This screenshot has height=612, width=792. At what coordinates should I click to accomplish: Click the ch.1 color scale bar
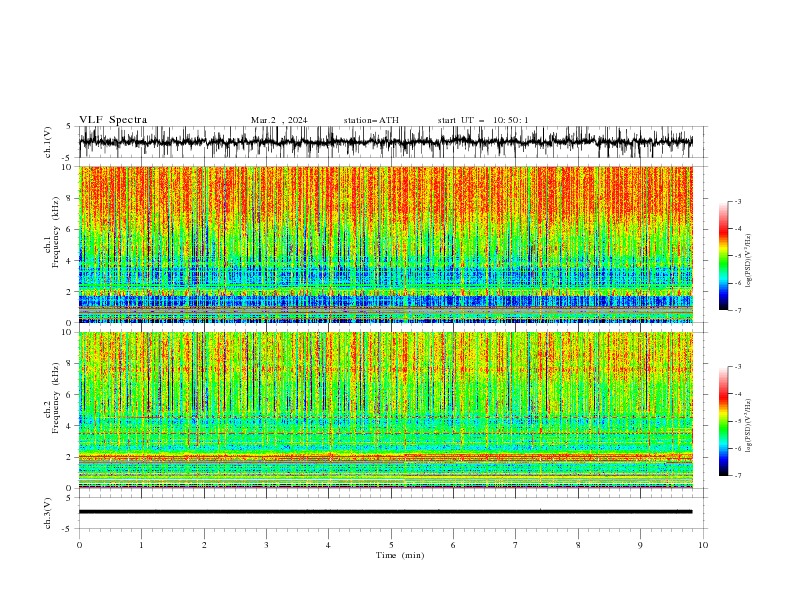(x=723, y=256)
